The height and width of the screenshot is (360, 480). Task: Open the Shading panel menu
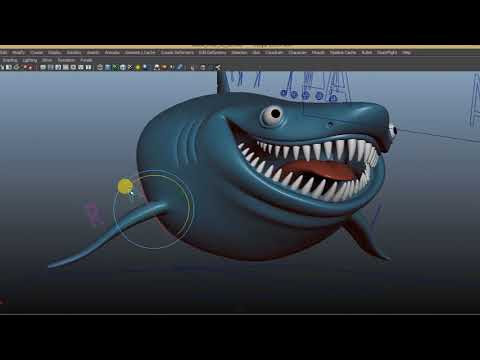click(10, 60)
